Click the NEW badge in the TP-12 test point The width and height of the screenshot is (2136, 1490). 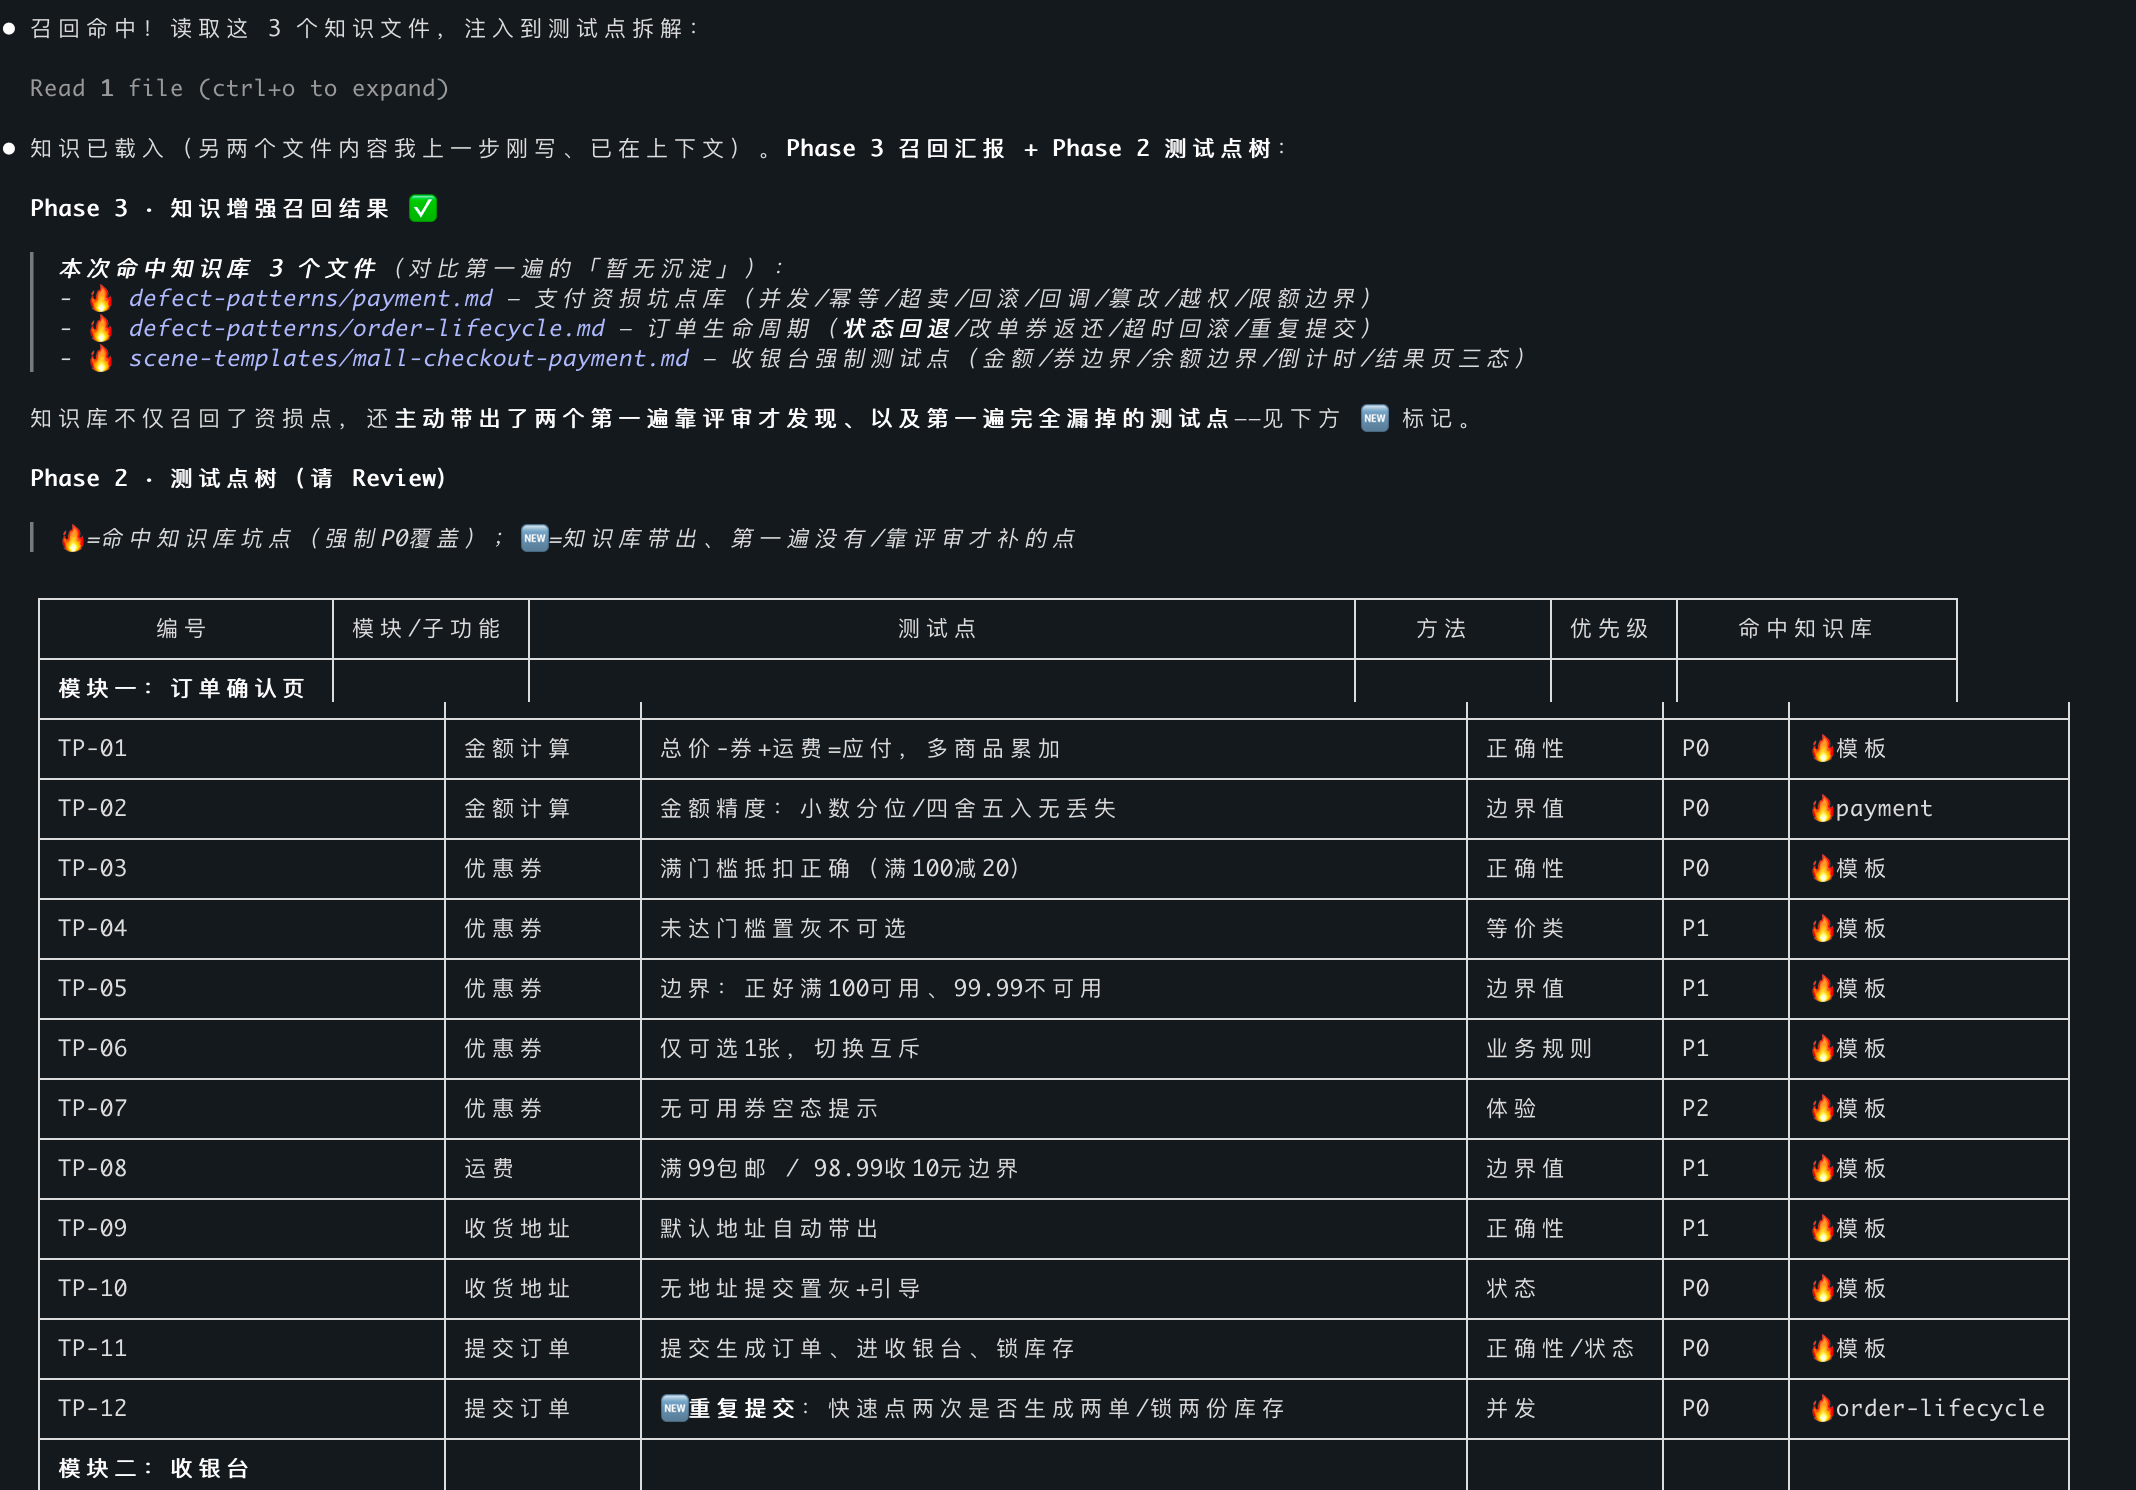click(675, 1408)
